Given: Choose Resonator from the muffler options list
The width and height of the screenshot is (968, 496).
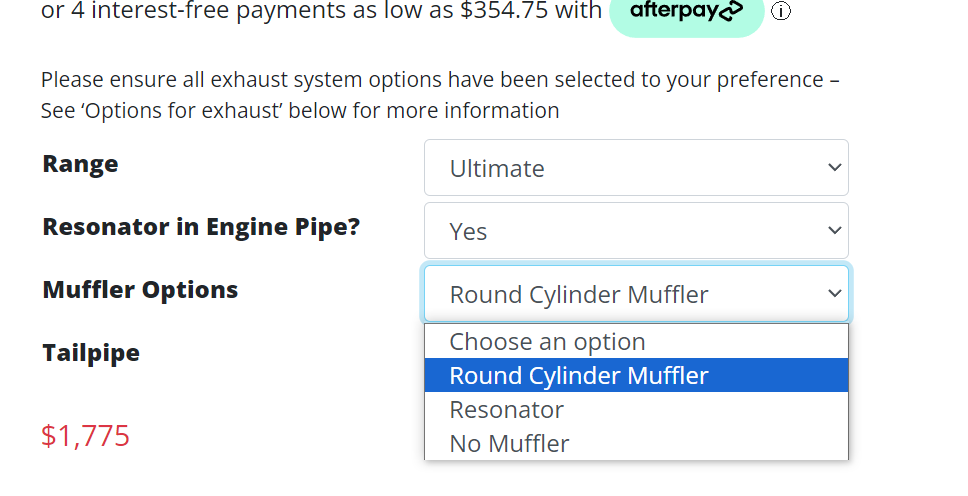Looking at the screenshot, I should point(507,410).
